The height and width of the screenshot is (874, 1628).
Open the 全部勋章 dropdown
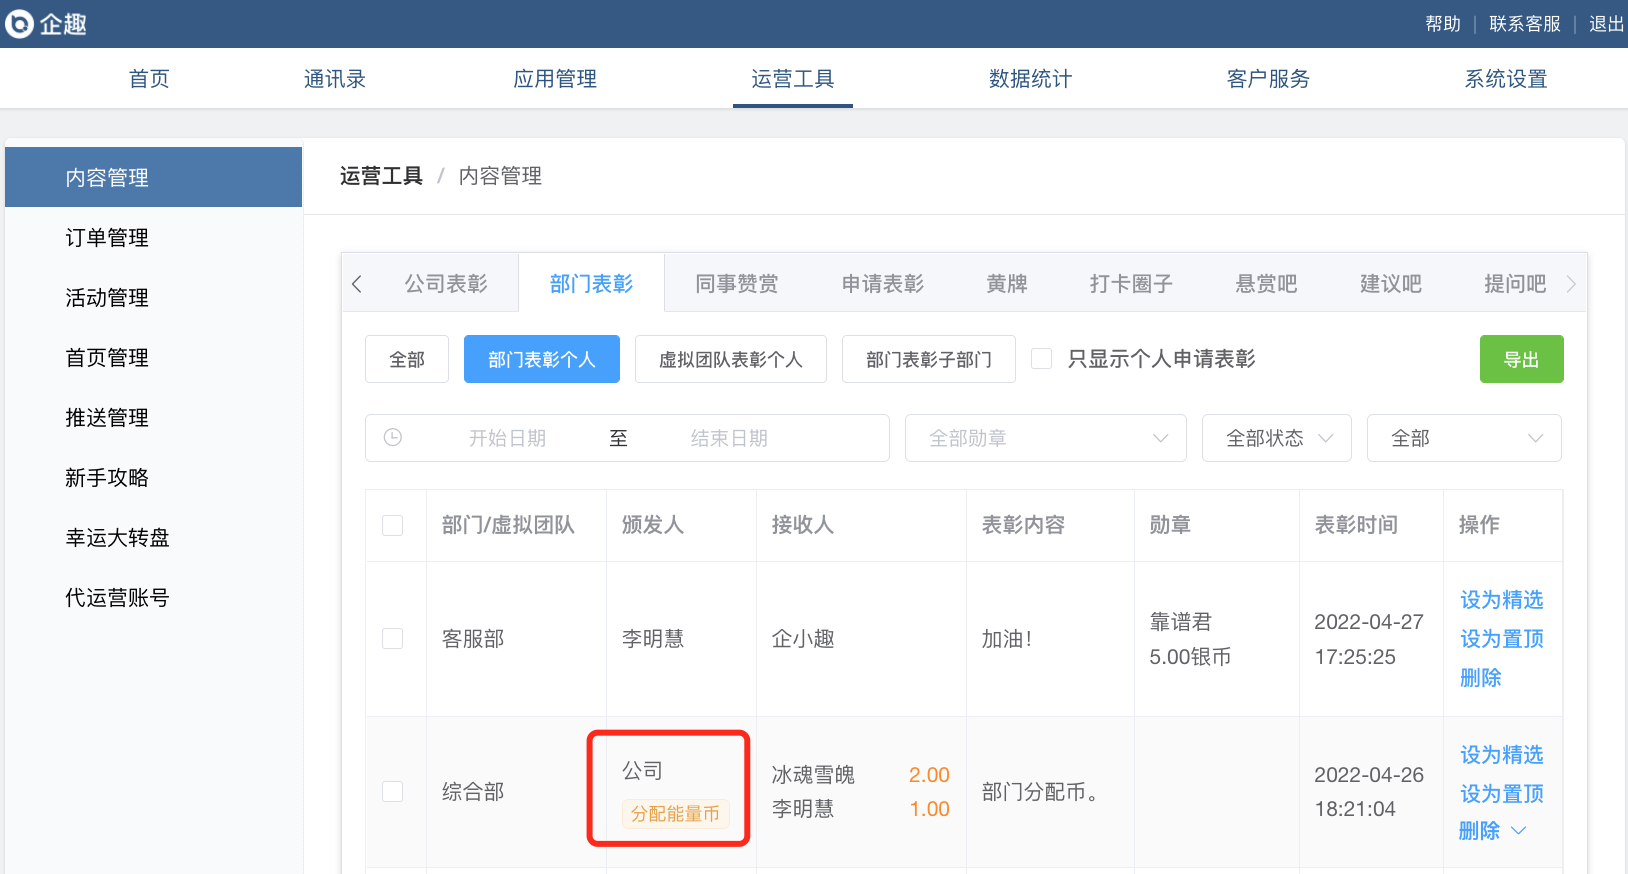click(1045, 438)
